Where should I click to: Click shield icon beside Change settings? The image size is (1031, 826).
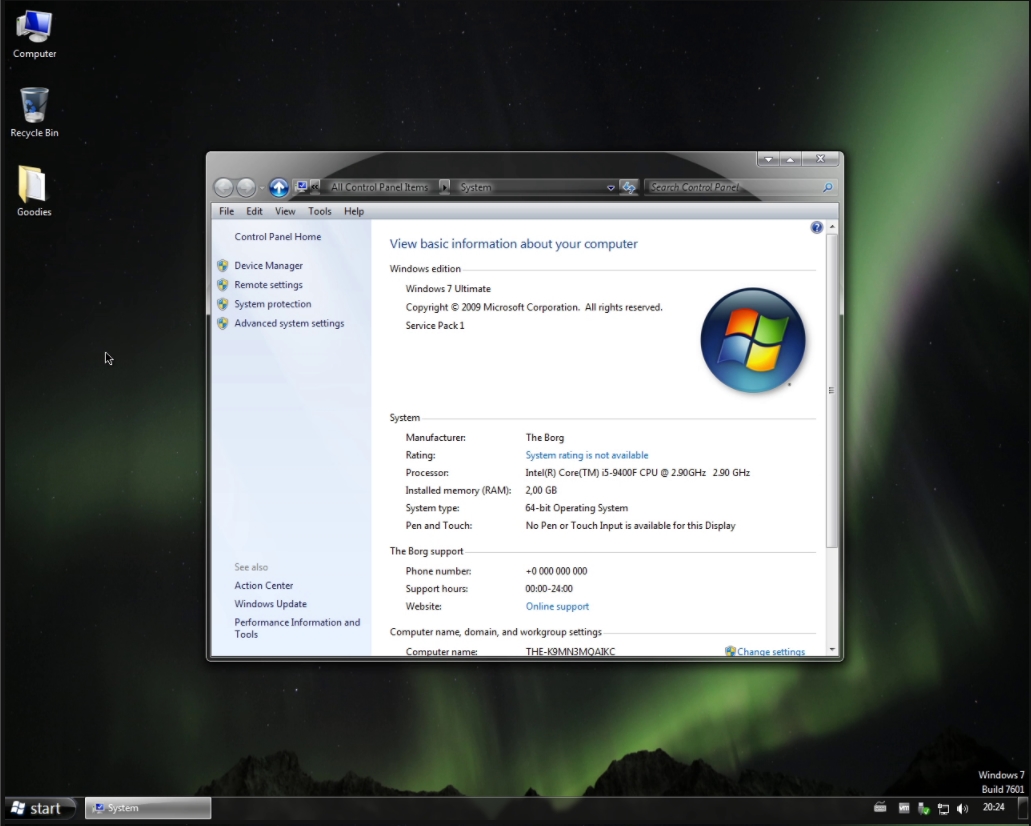pyautogui.click(x=730, y=651)
